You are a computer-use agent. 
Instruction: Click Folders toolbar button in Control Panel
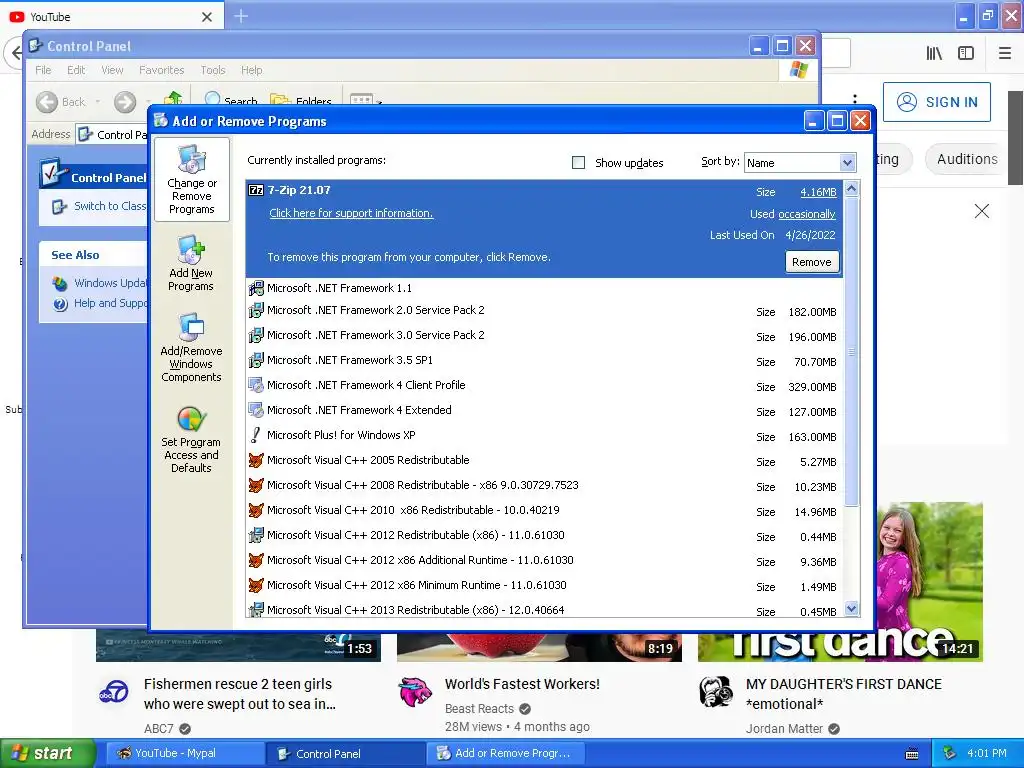click(300, 101)
